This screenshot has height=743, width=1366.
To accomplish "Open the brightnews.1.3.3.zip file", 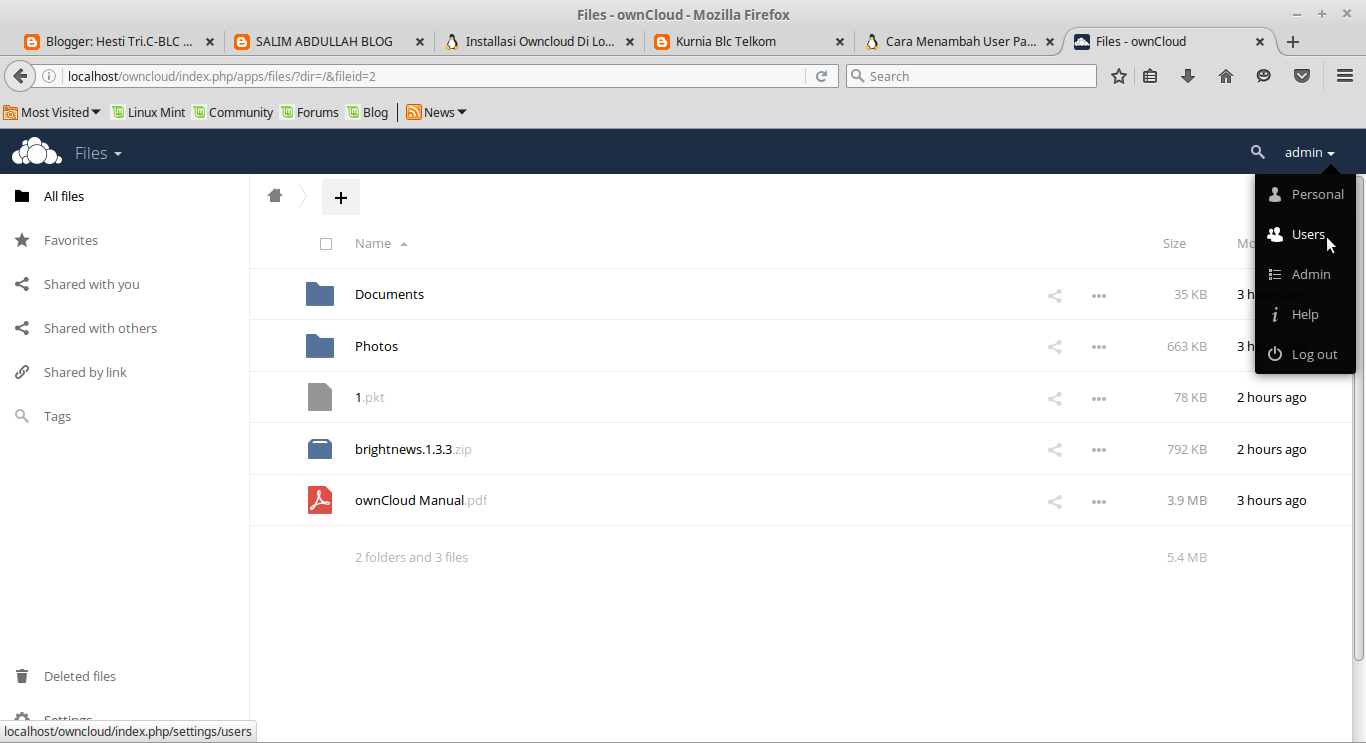I will 413,449.
